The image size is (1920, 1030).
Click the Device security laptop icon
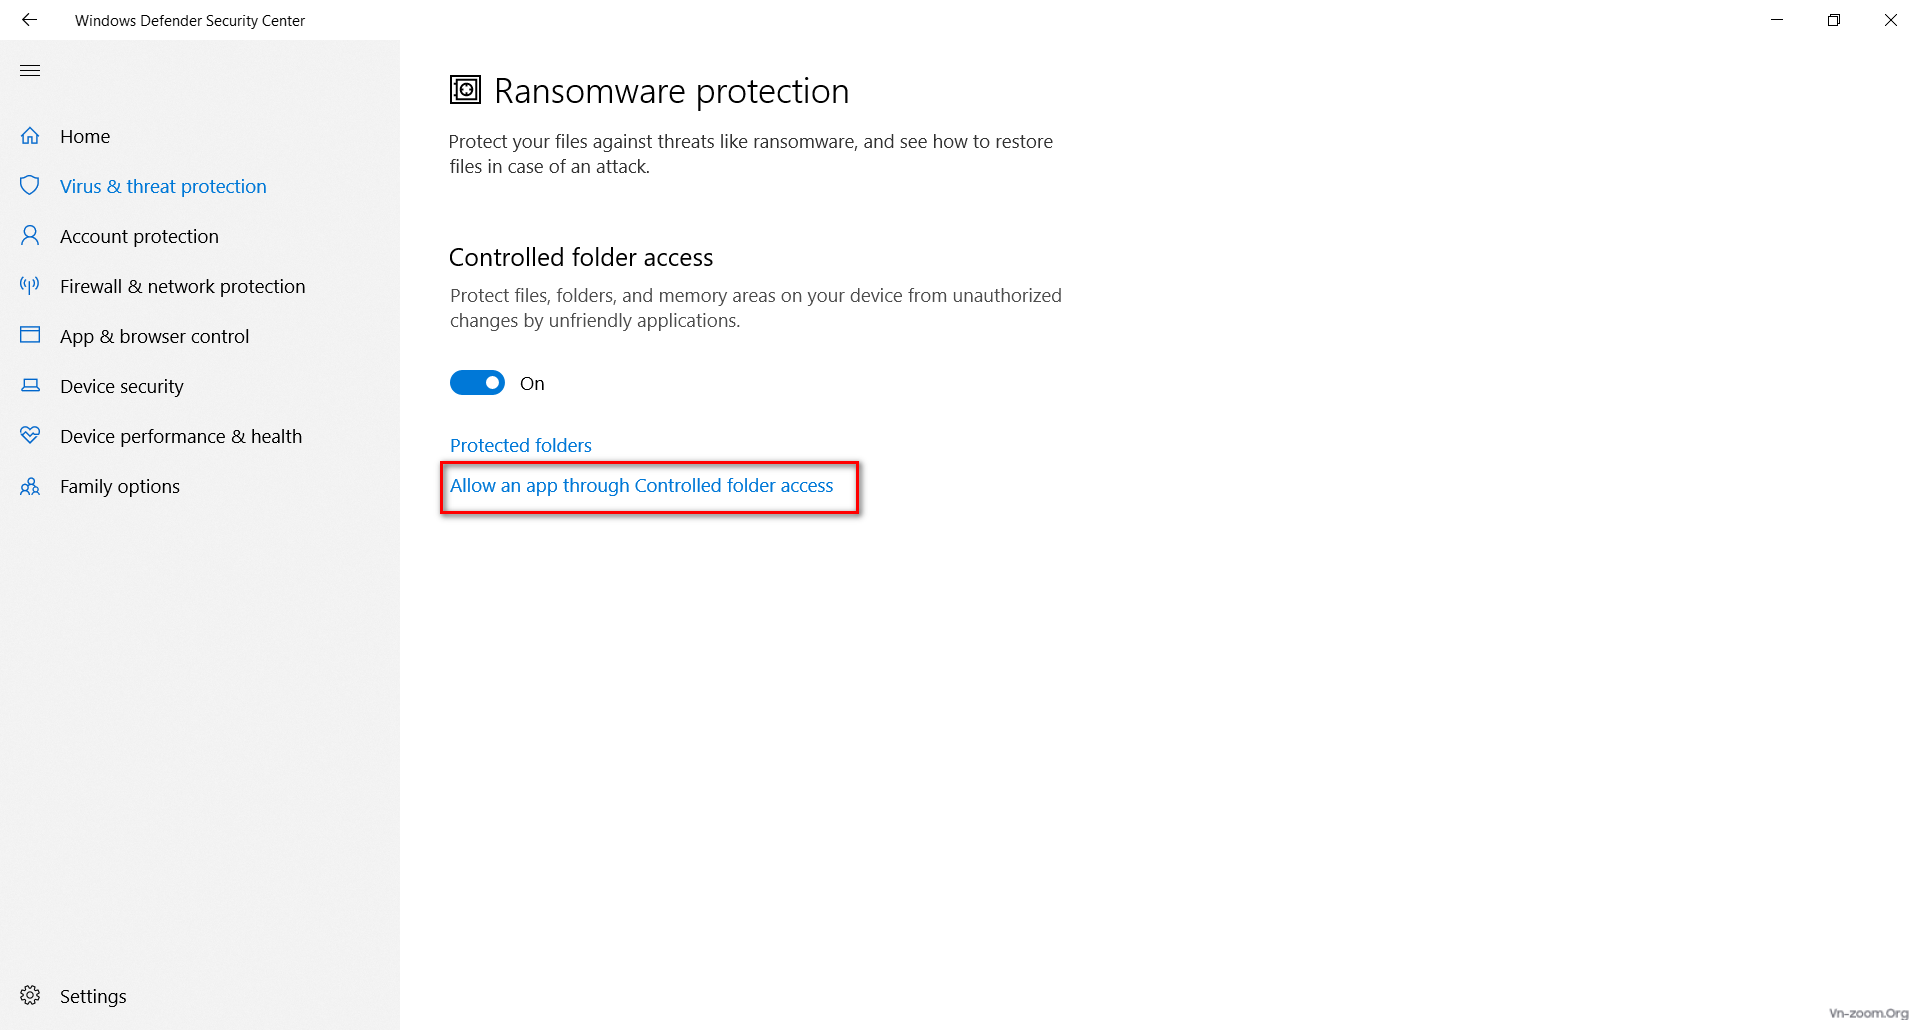click(x=30, y=386)
